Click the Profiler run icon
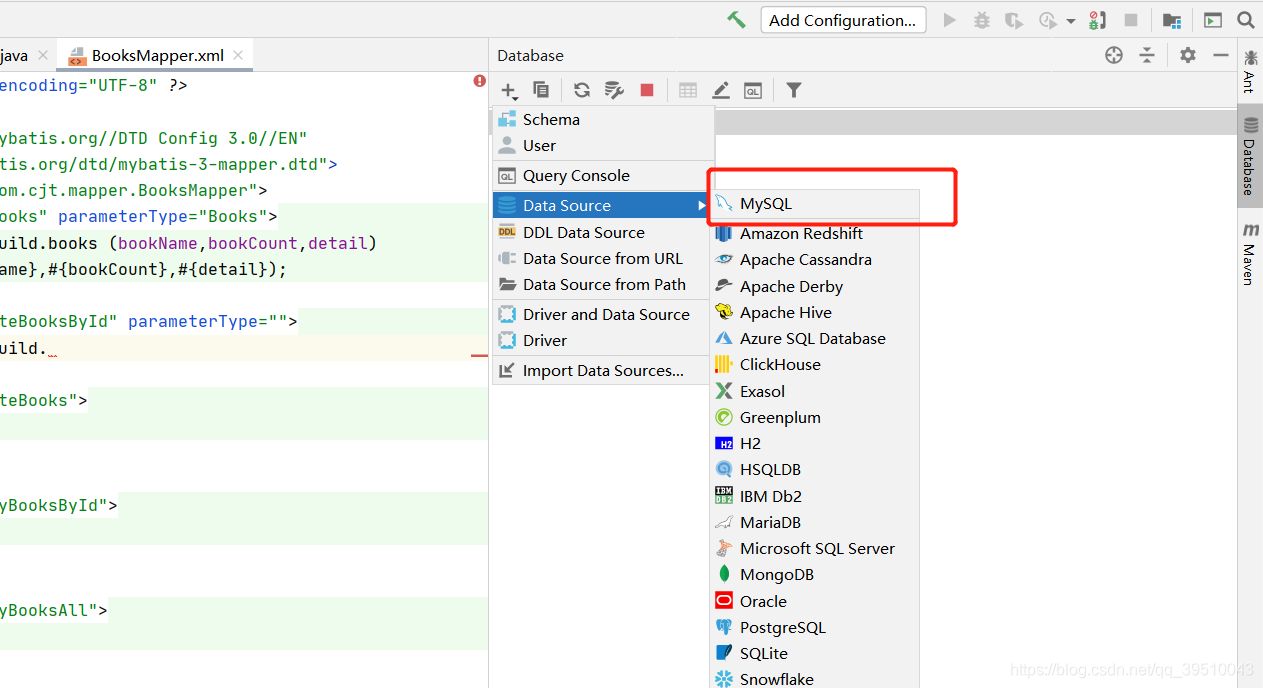 click(x=1048, y=20)
